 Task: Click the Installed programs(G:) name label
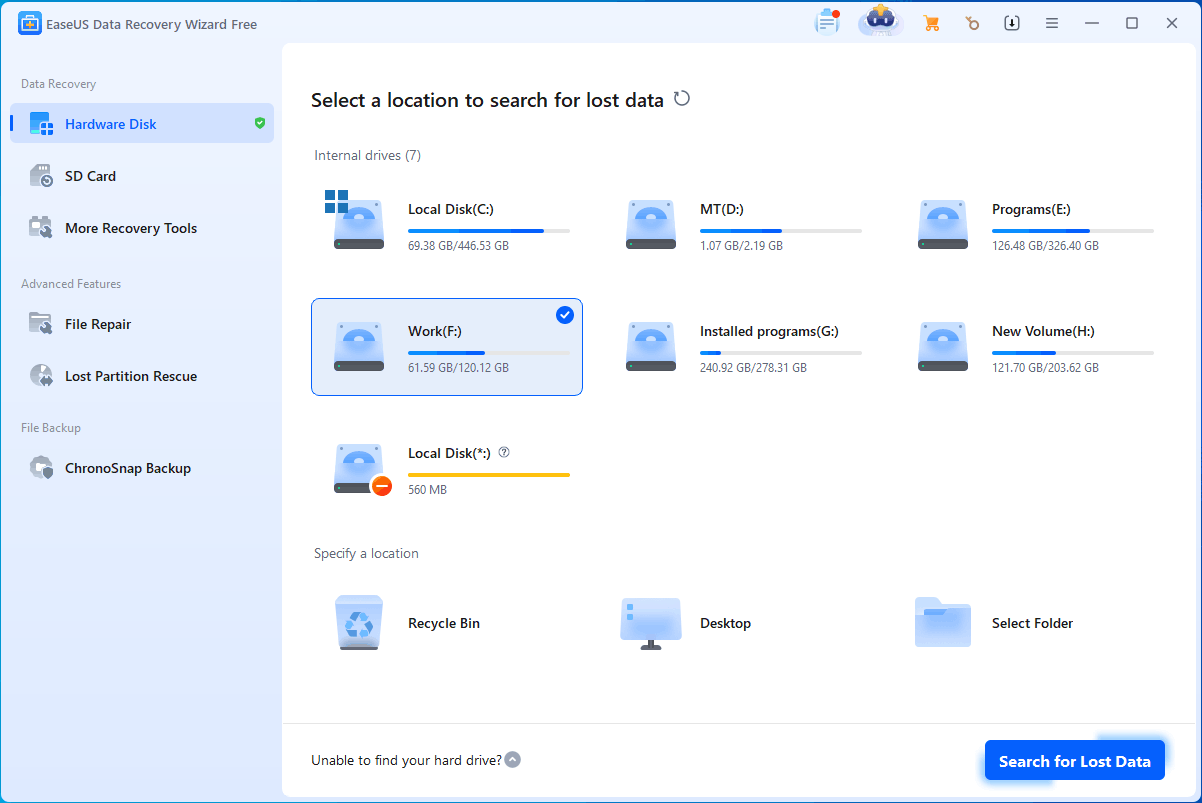pos(769,331)
